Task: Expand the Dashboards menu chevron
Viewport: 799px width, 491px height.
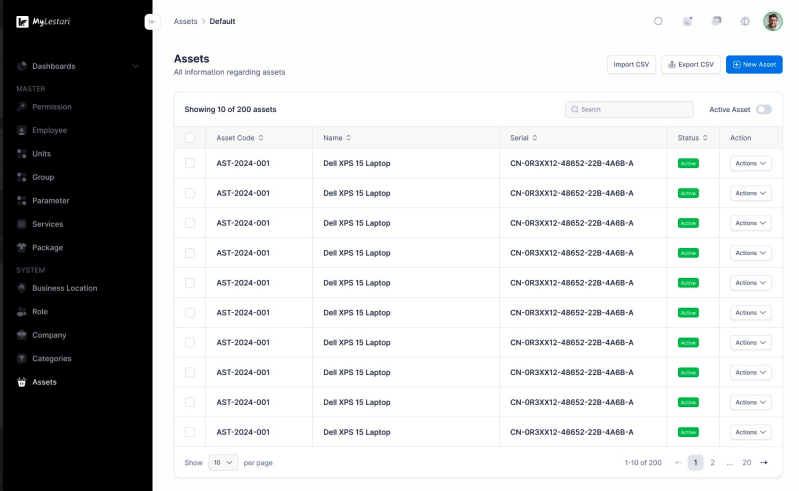Action: [x=135, y=66]
